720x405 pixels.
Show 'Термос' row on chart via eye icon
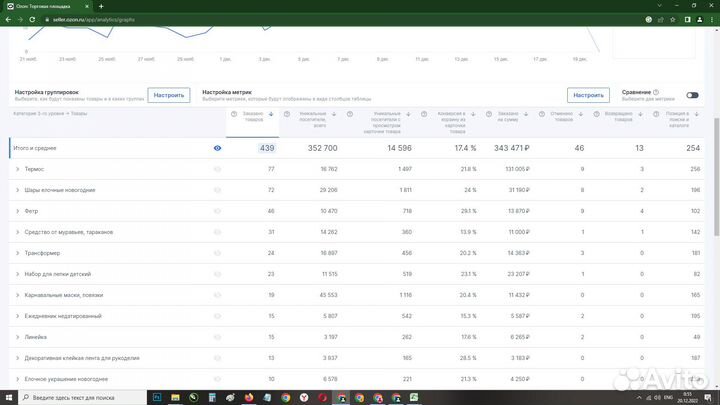pos(217,169)
